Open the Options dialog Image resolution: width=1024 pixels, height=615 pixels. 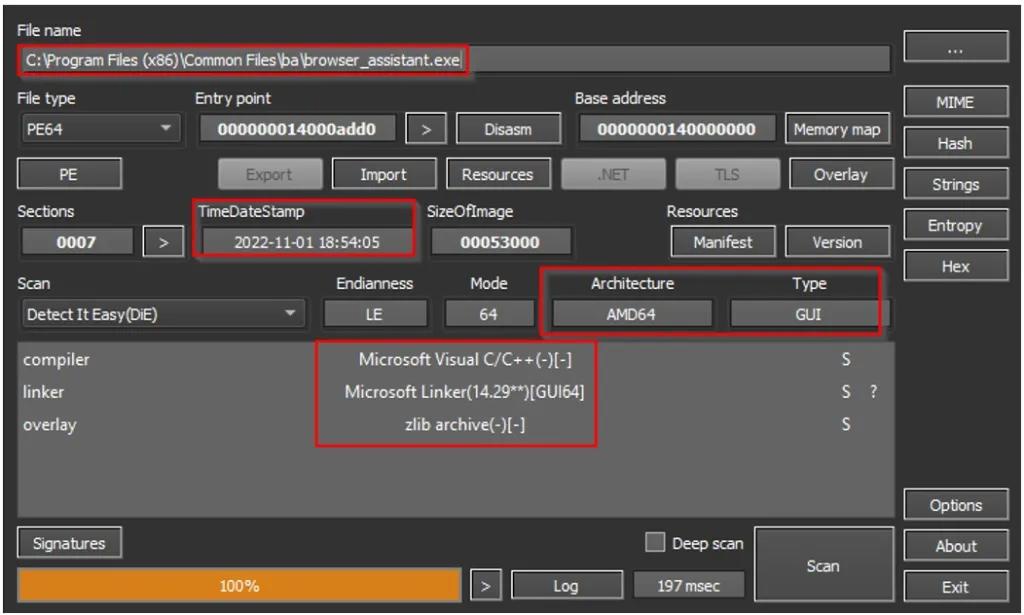tap(955, 505)
